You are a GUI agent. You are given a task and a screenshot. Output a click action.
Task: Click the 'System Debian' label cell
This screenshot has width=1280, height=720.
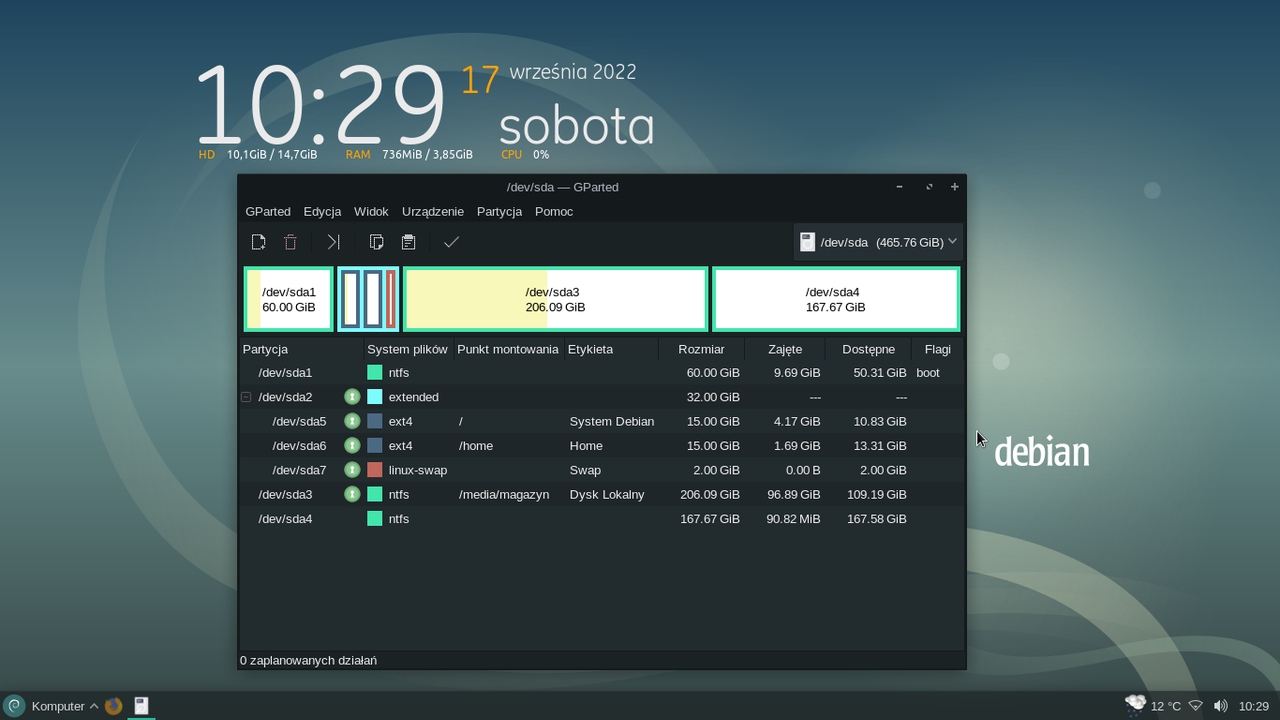point(612,421)
